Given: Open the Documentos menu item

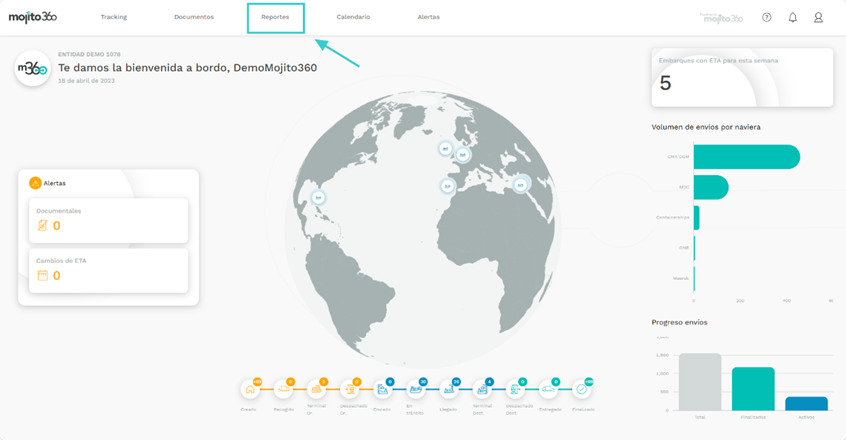Looking at the screenshot, I should pyautogui.click(x=194, y=17).
